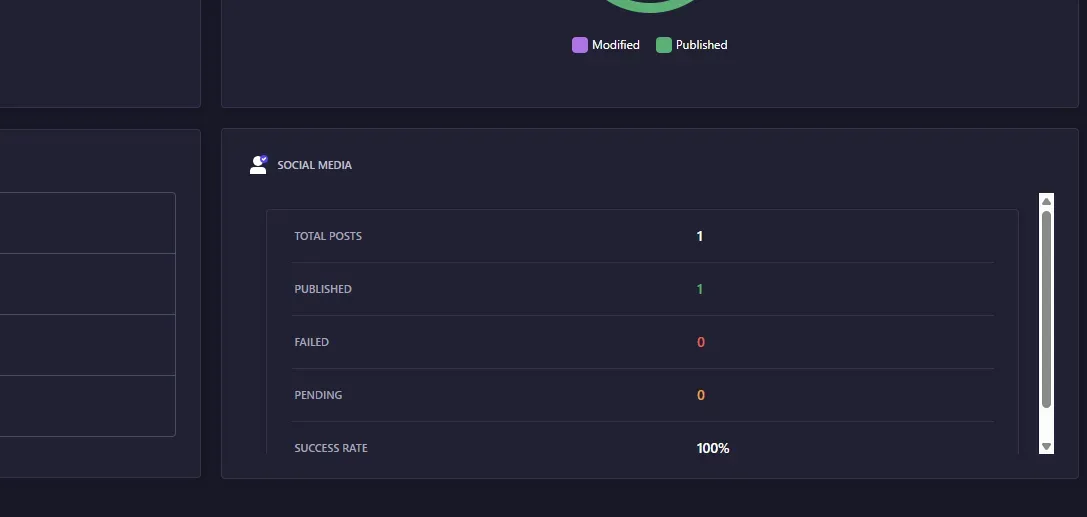The image size is (1087, 517).
Task: Click the Published legend label
Action: pyautogui.click(x=701, y=45)
